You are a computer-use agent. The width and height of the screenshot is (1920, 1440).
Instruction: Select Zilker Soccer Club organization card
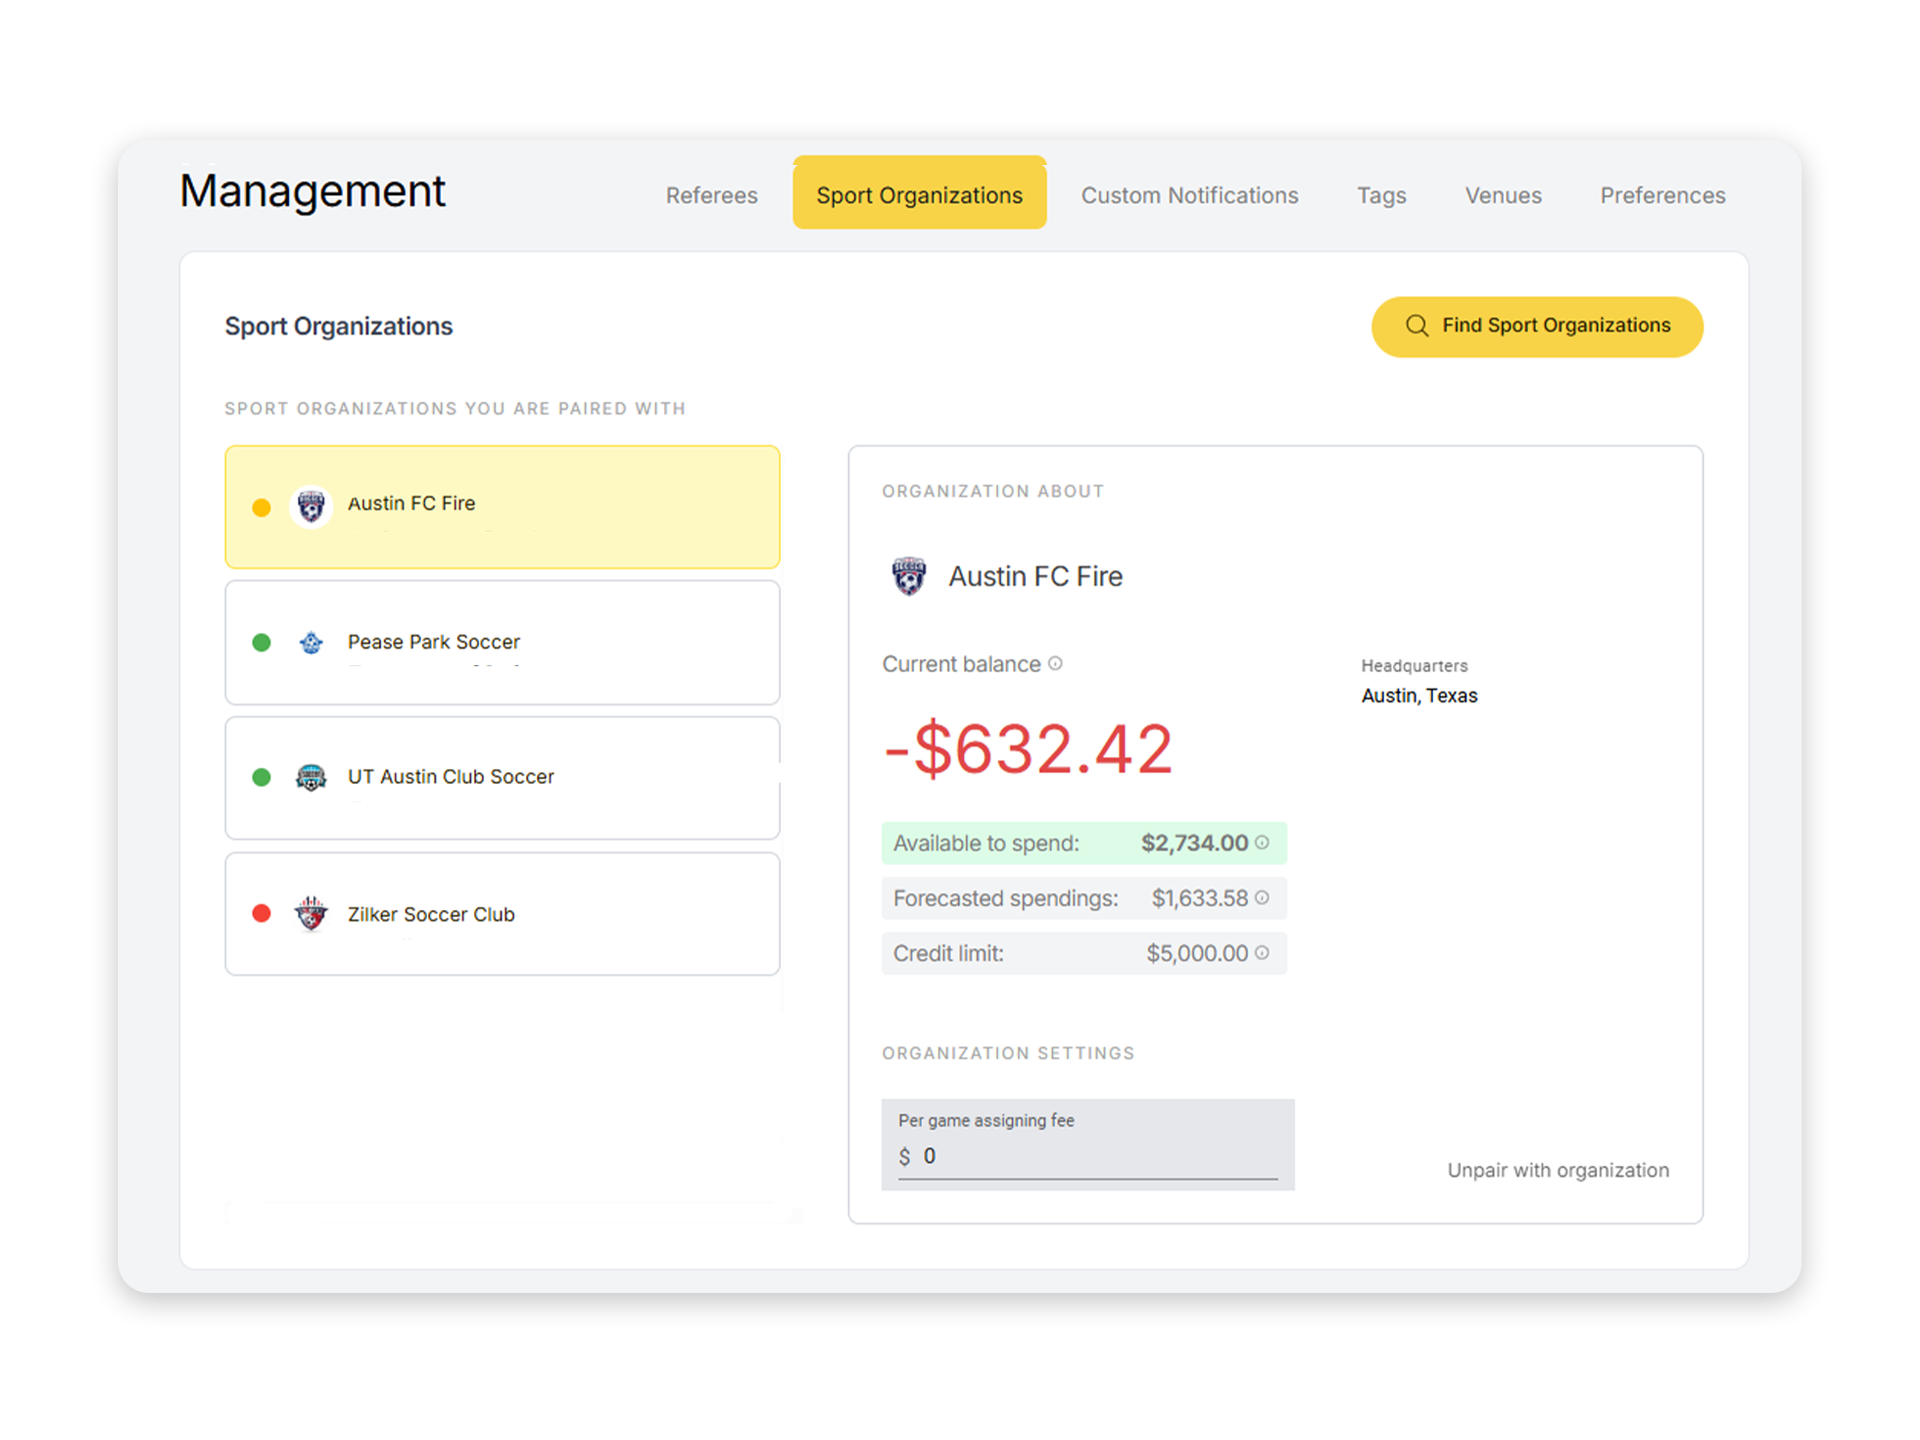pyautogui.click(x=502, y=913)
